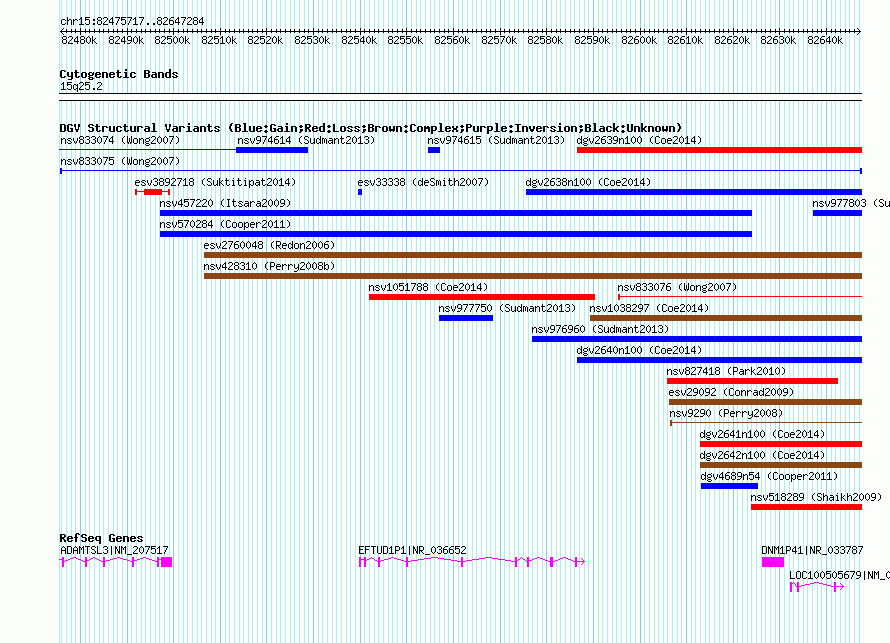Click the RefSeq Genes track title
The image size is (890, 643).
click(x=101, y=538)
